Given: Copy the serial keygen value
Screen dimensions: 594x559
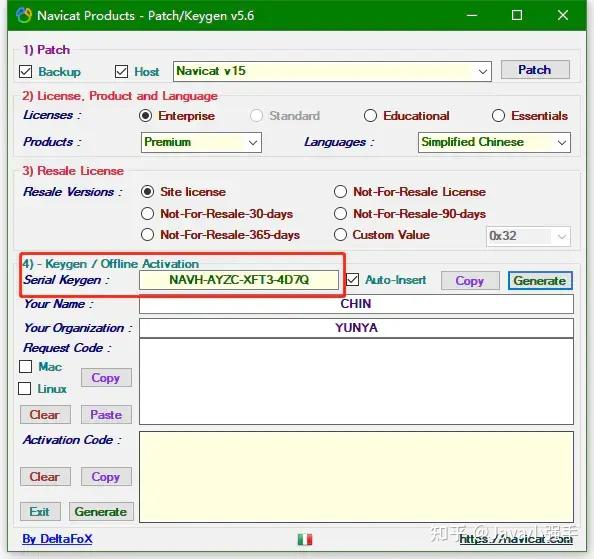Looking at the screenshot, I should point(470,281).
